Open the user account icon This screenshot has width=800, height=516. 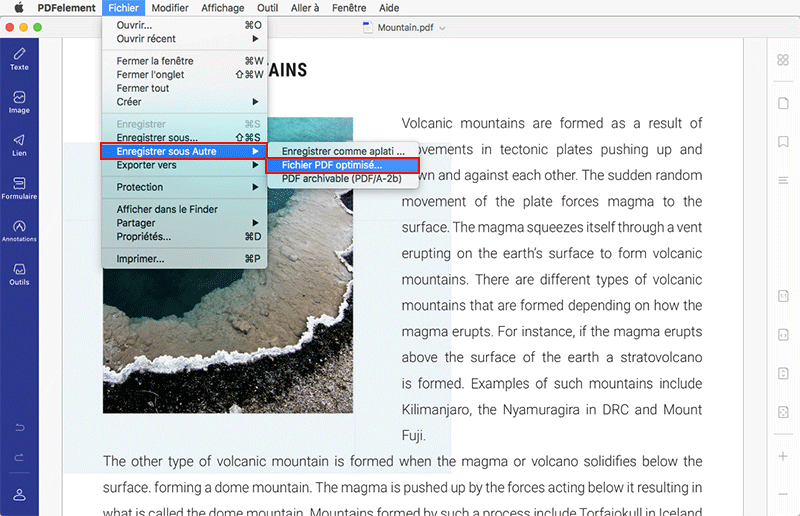click(x=19, y=495)
